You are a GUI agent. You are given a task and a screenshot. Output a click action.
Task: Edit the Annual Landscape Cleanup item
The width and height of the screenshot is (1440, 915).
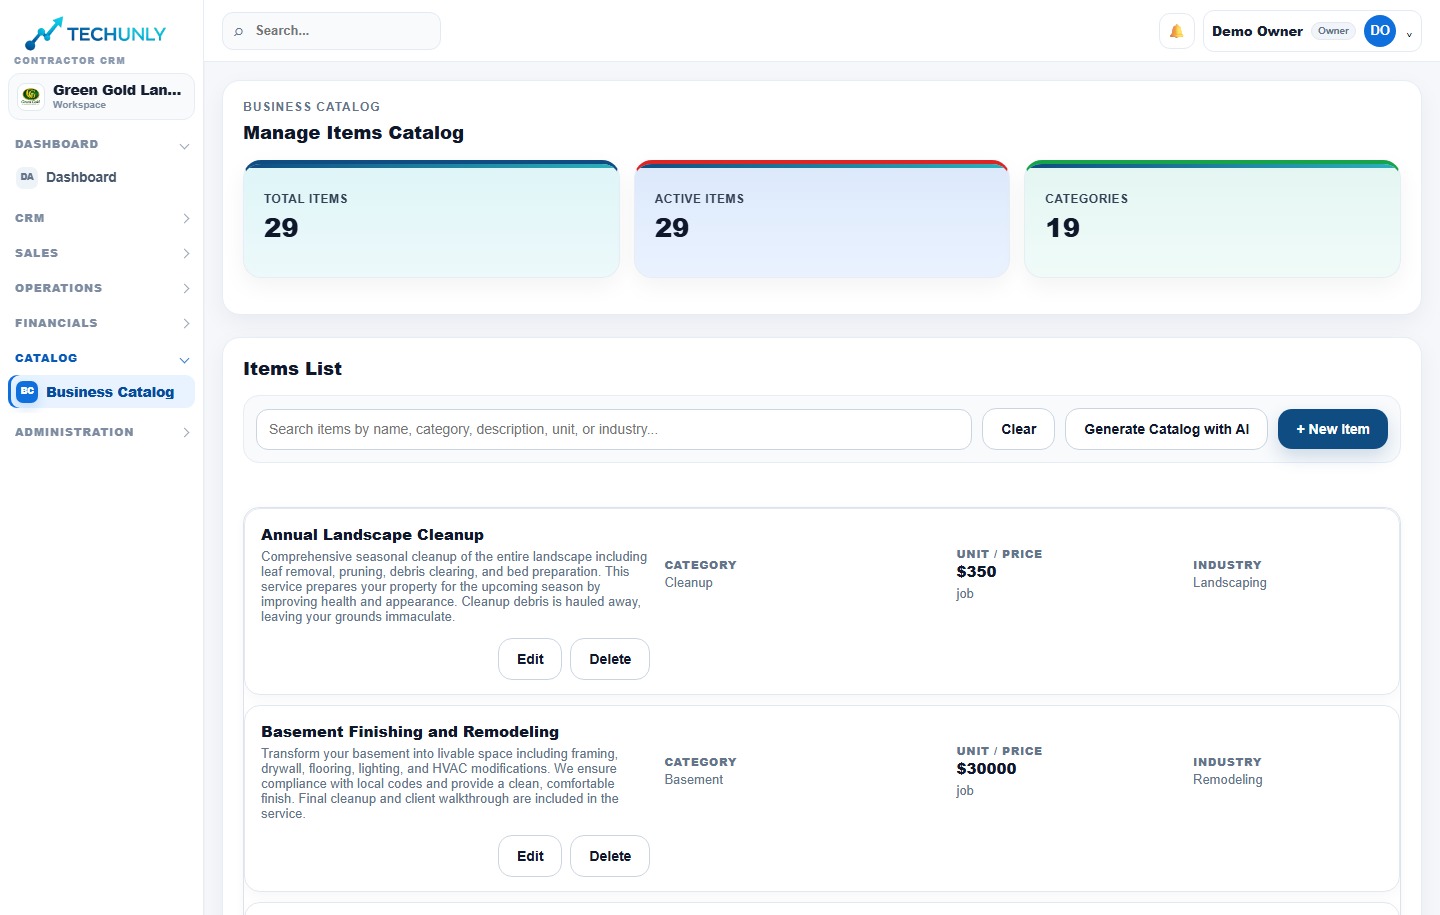[530, 659]
